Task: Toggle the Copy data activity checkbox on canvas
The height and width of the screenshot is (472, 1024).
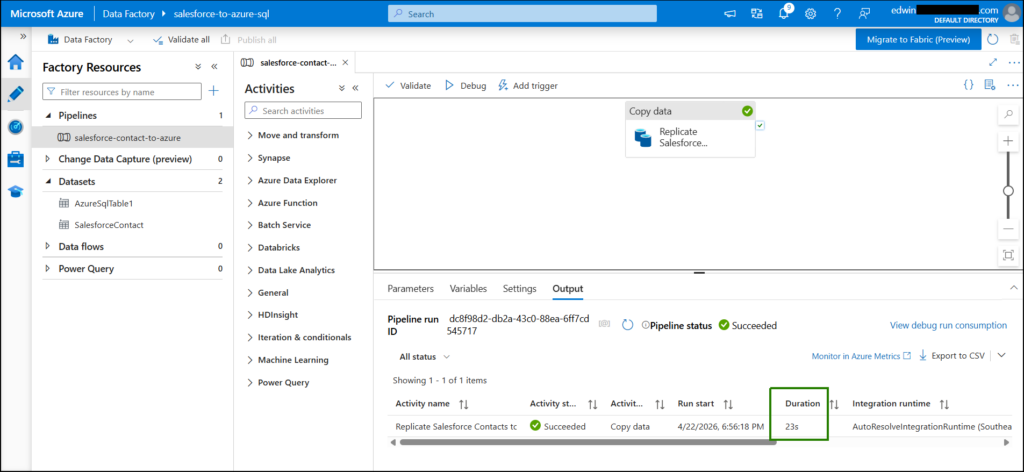Action: tap(760, 125)
